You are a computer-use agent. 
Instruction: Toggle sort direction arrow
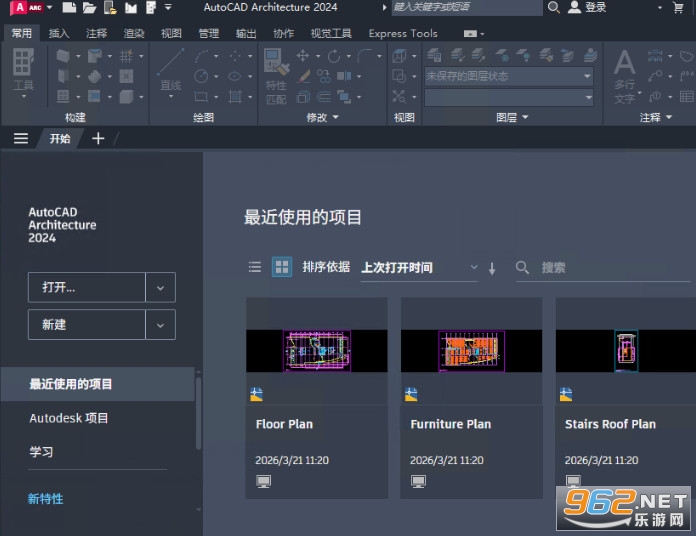point(492,268)
